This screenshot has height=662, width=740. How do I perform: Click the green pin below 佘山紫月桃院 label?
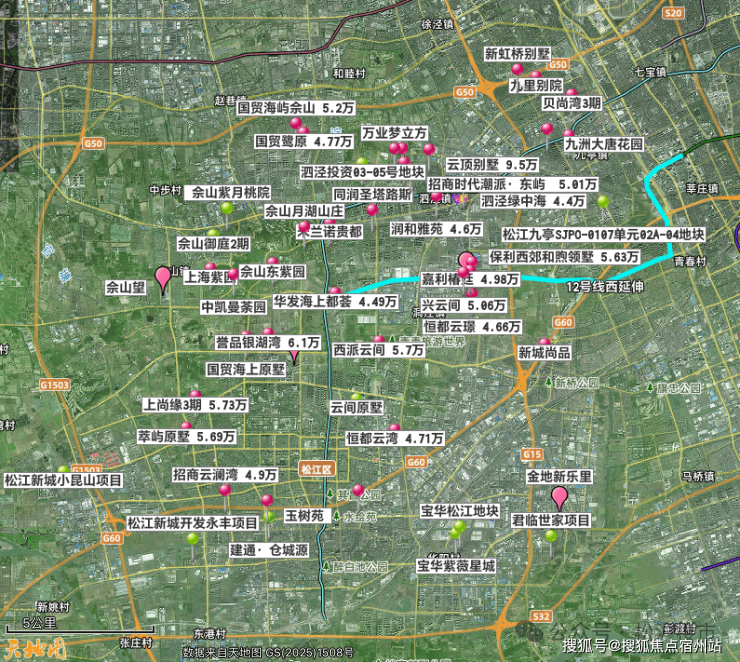coord(227,208)
